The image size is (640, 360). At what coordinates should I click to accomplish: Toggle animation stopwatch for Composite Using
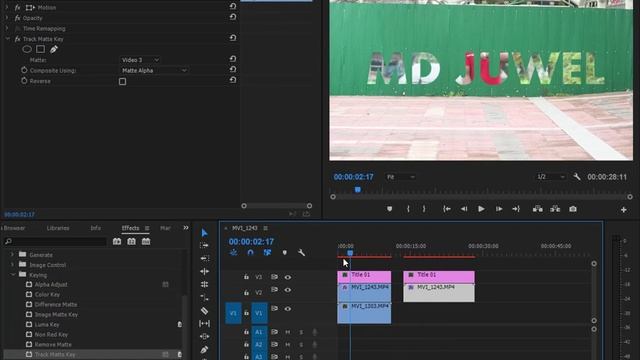(x=24, y=70)
